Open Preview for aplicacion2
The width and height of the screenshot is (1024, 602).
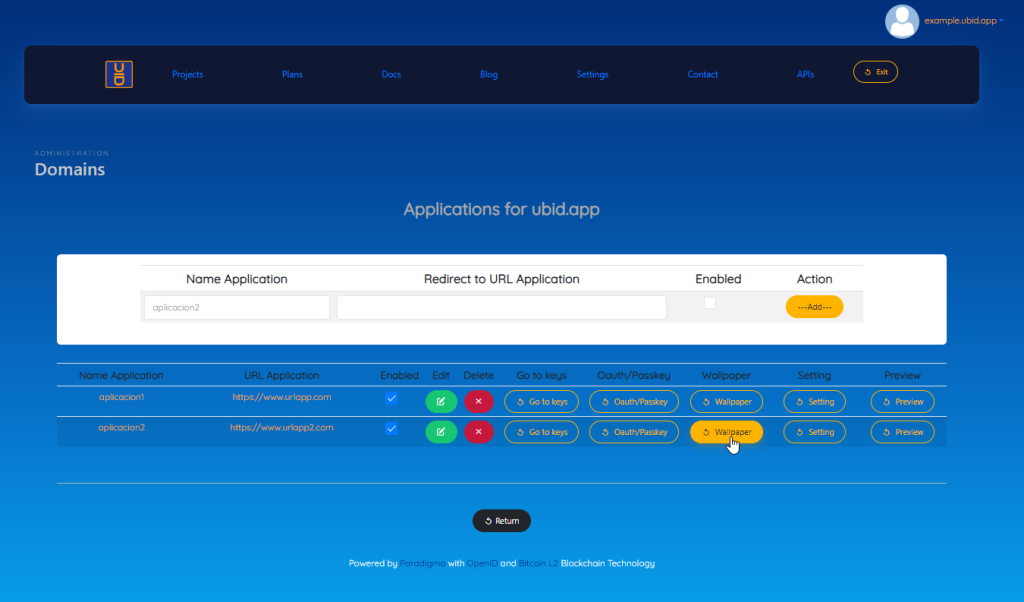pos(902,432)
